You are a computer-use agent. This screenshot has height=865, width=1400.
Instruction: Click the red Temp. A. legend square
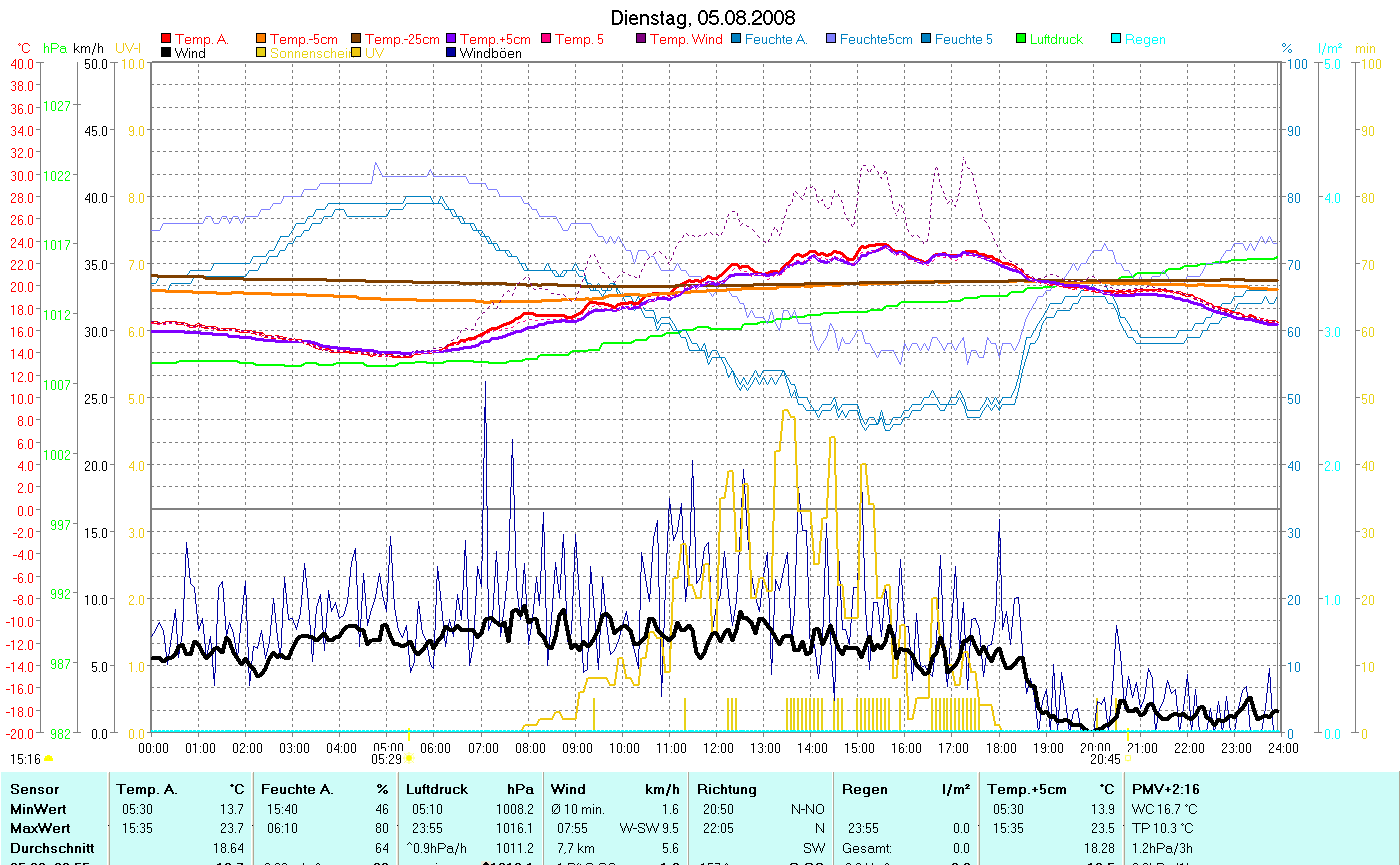point(166,40)
